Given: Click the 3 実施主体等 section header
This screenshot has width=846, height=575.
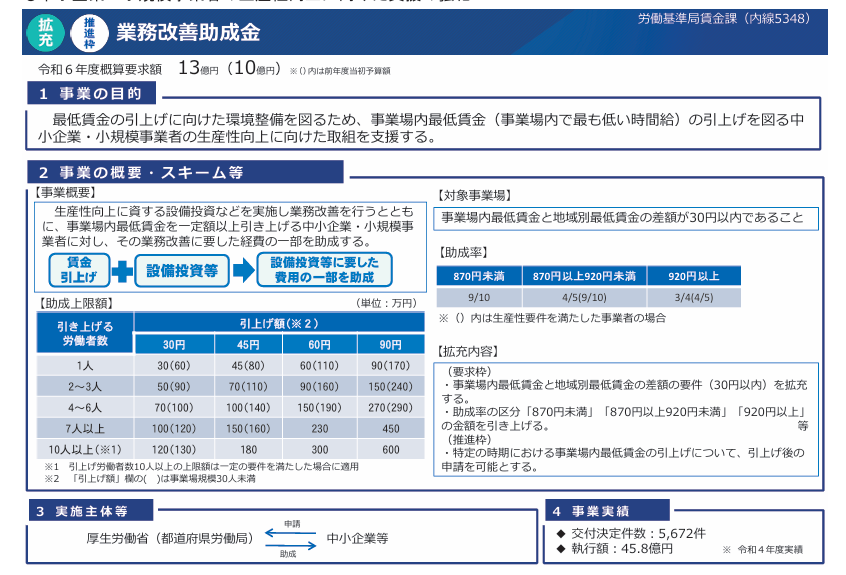Looking at the screenshot, I should tap(95, 510).
